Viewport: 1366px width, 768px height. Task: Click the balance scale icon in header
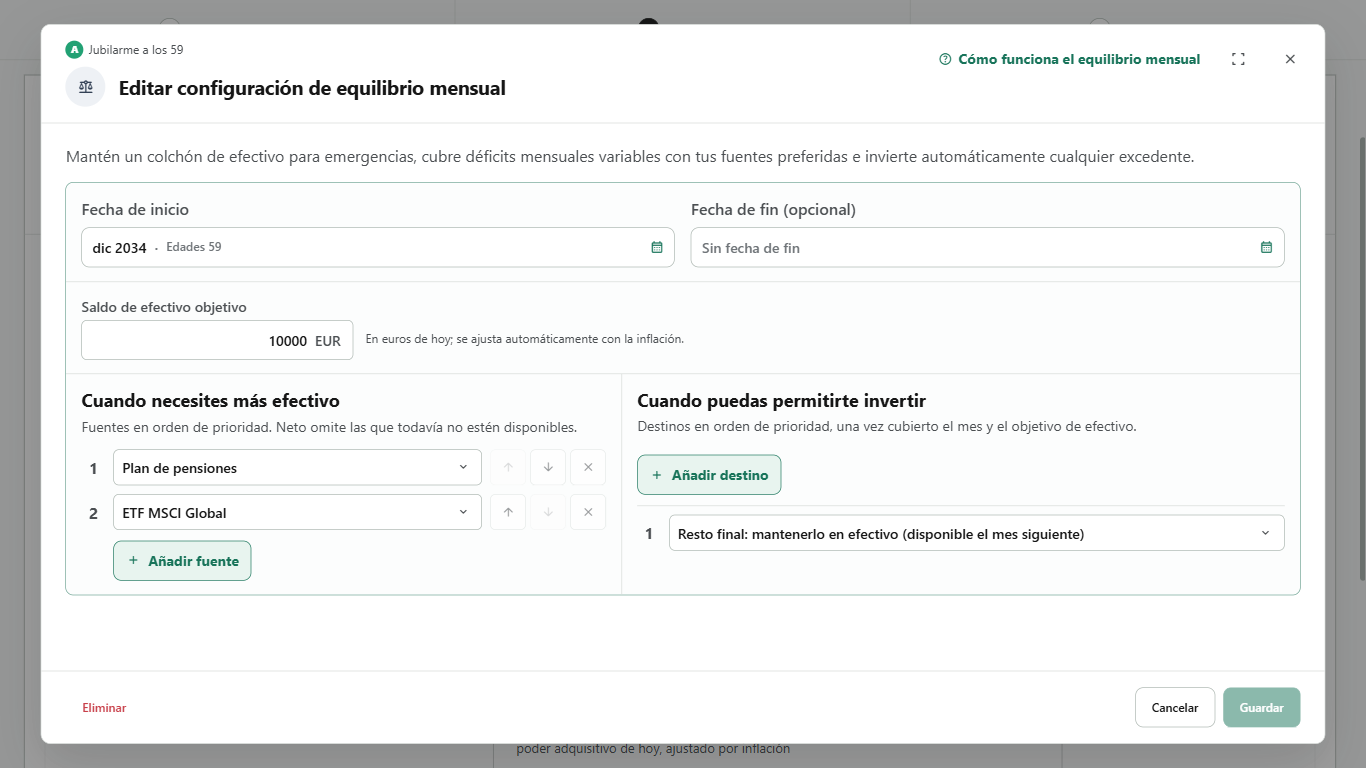pos(85,87)
